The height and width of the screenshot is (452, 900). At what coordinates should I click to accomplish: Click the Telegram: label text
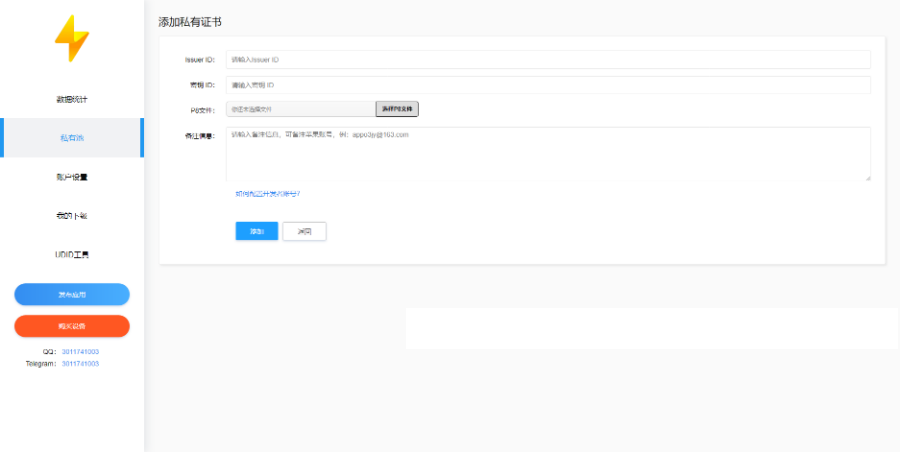pos(41,364)
